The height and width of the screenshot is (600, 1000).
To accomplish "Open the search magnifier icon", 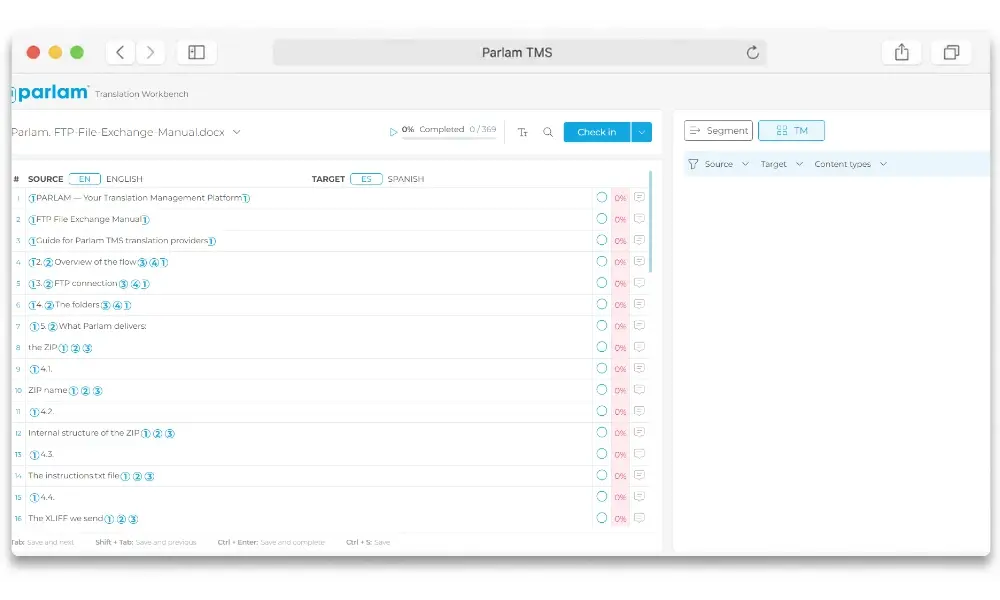I will tap(548, 132).
